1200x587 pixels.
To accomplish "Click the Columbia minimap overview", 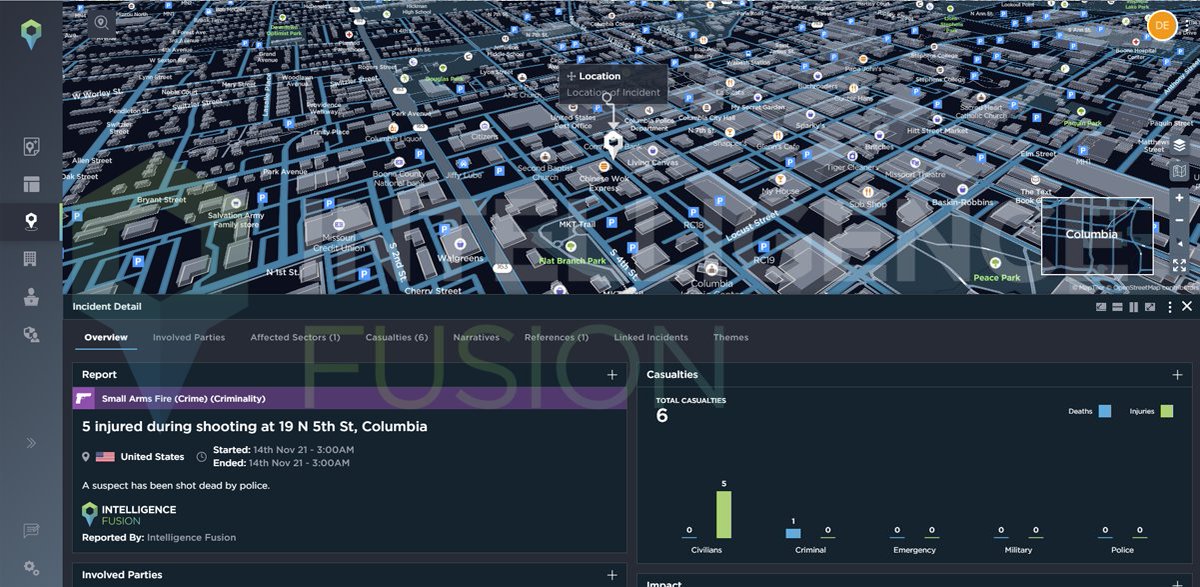I will pos(1097,236).
